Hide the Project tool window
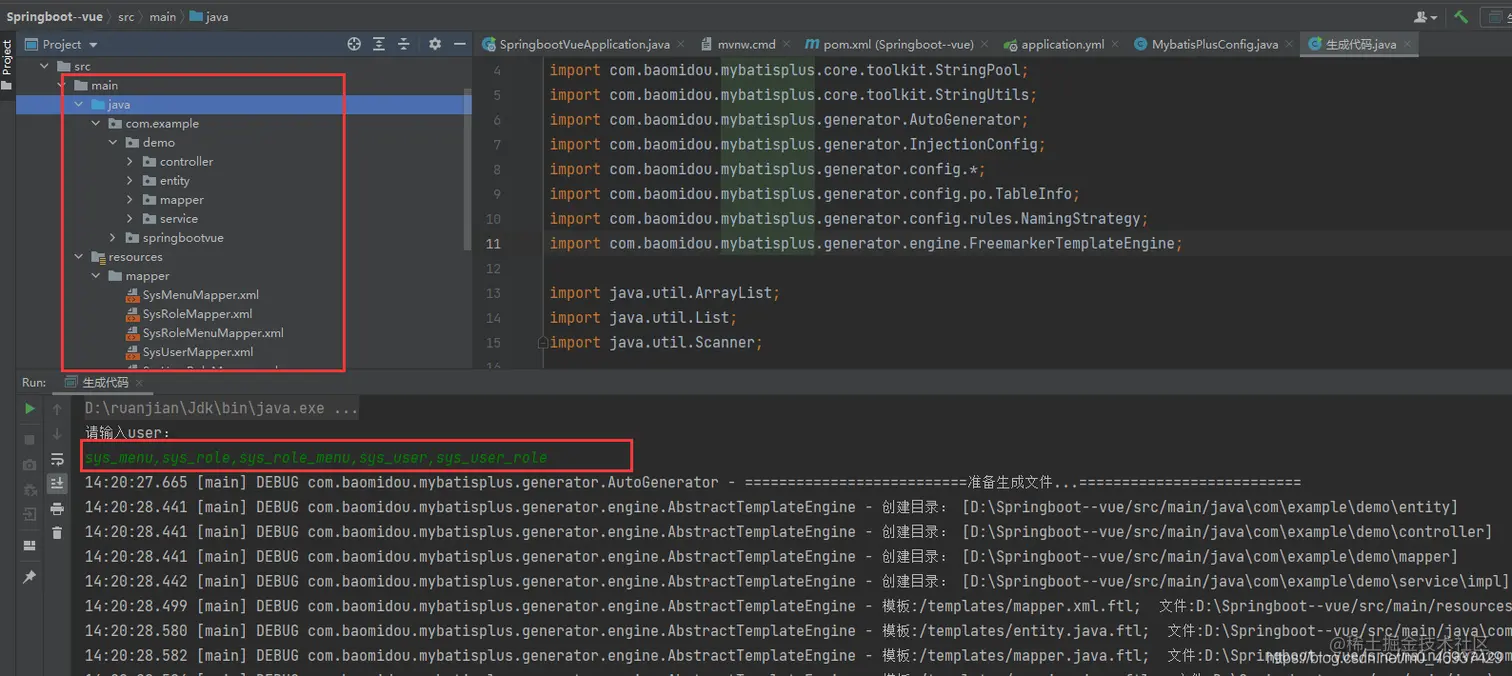This screenshot has width=1512, height=676. (459, 44)
